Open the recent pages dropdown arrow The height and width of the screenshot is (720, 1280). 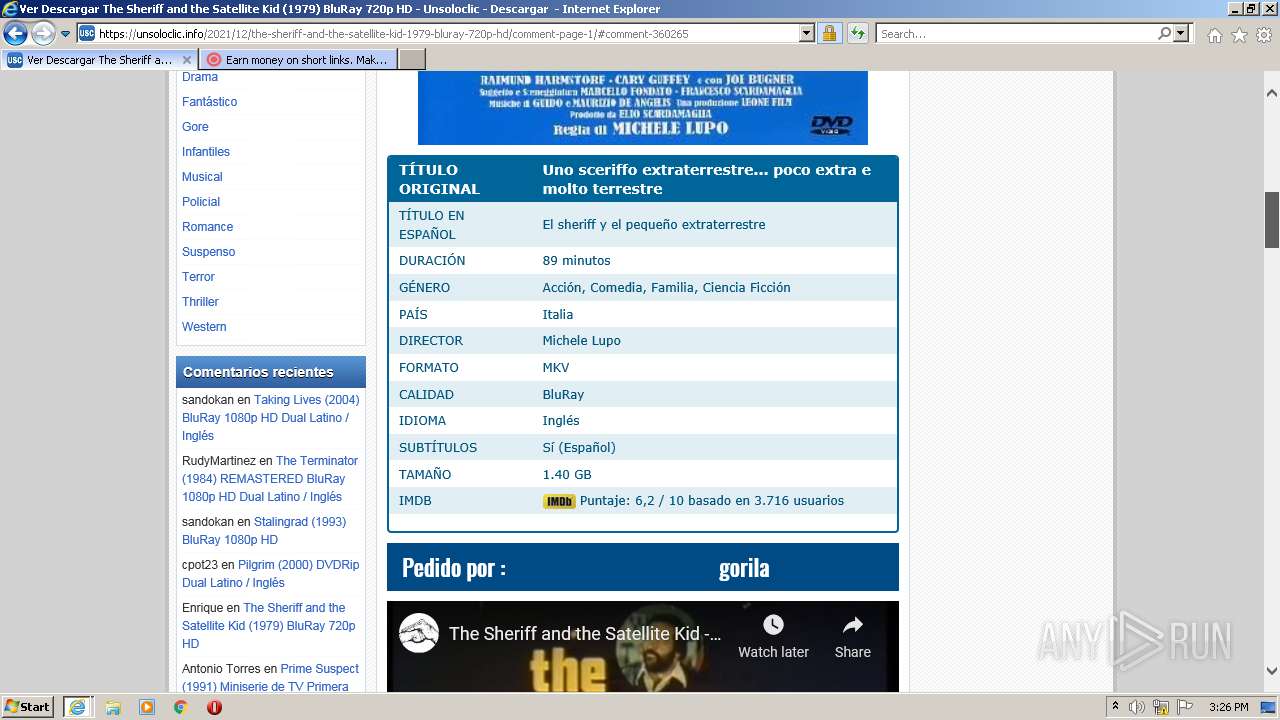(x=65, y=34)
